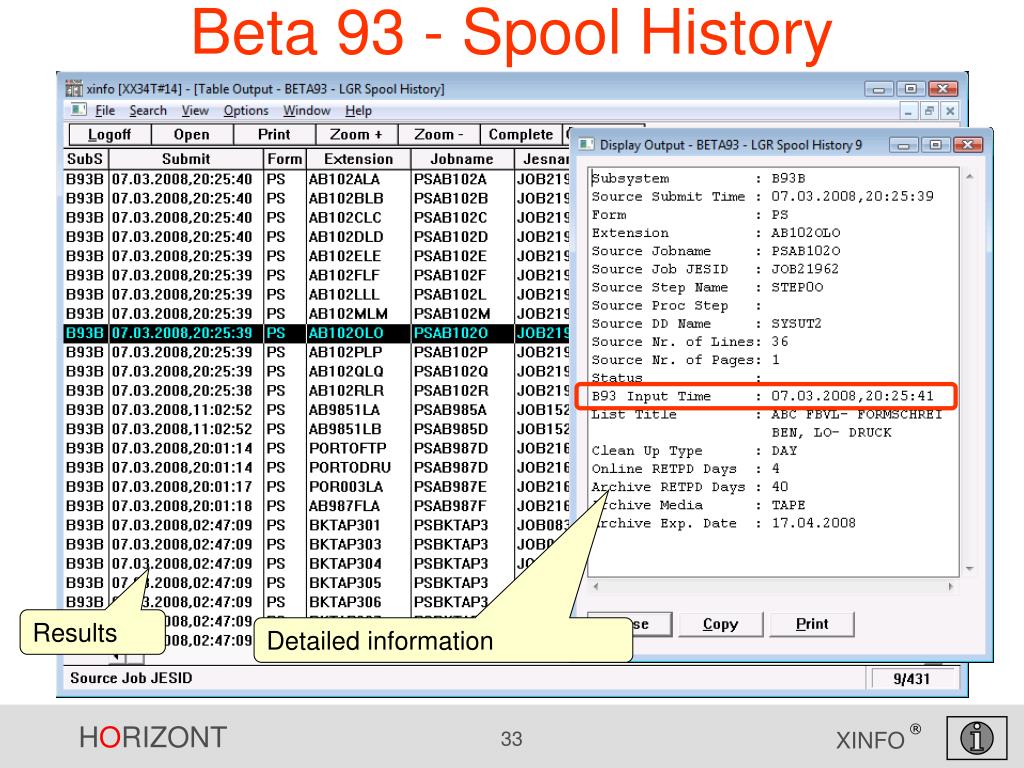The width and height of the screenshot is (1024, 768).
Task: Sort by the Extension column header
Action: click(359, 159)
